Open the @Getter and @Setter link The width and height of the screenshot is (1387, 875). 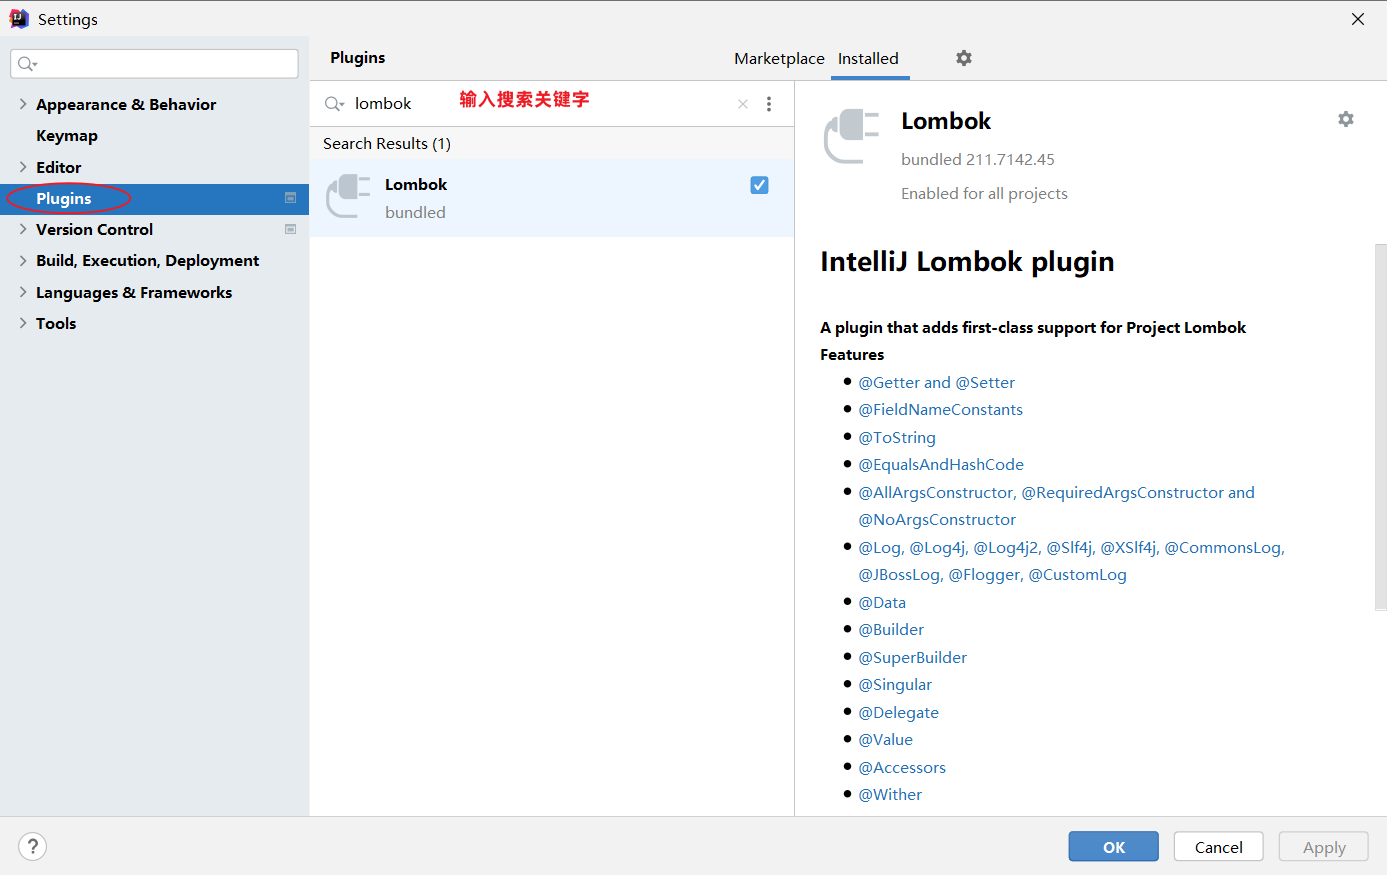936,382
